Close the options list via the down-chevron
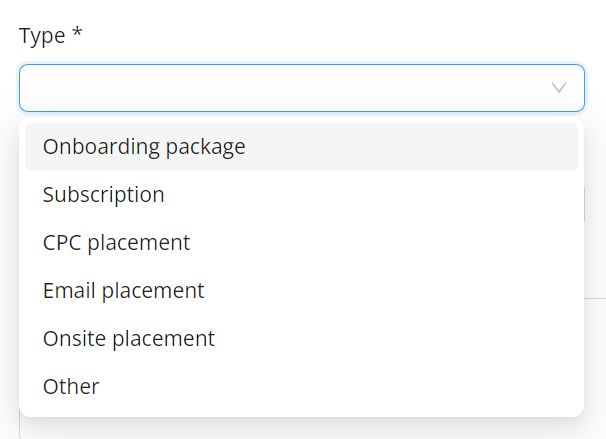This screenshot has height=439, width=606. pos(559,89)
